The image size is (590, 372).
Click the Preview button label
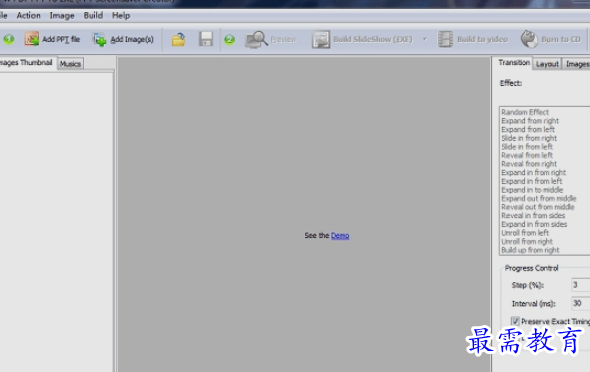click(283, 39)
